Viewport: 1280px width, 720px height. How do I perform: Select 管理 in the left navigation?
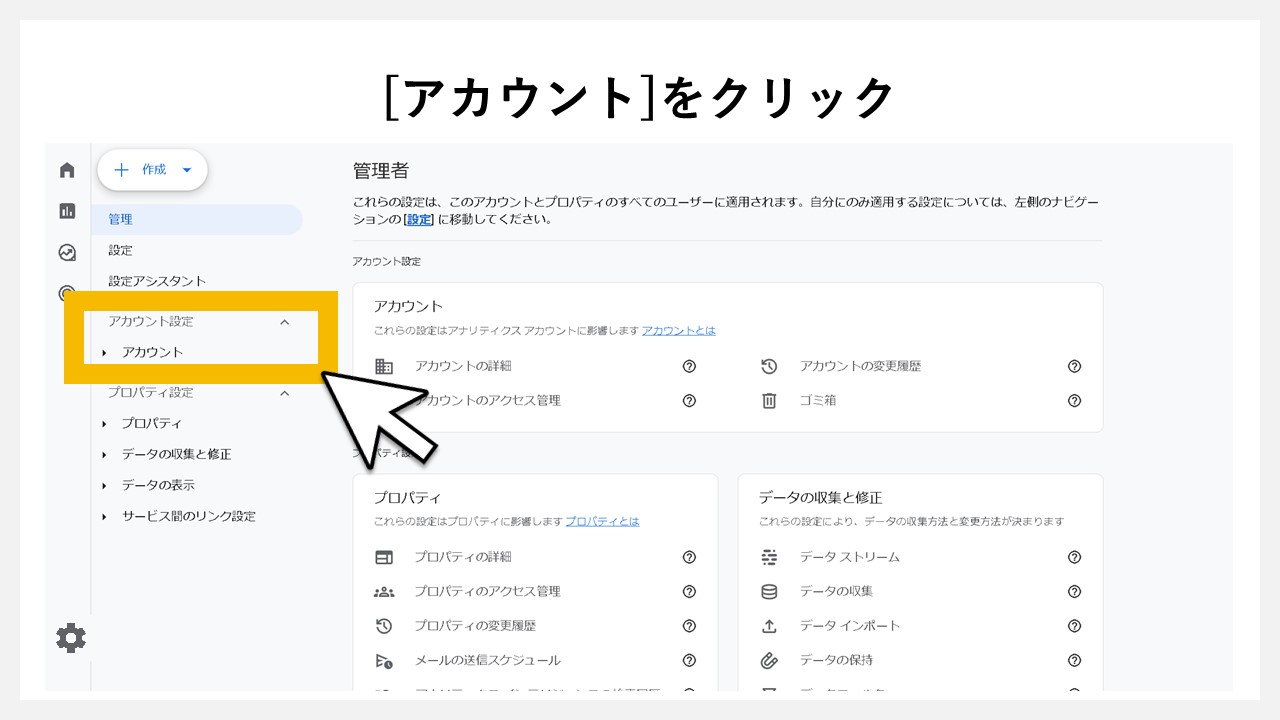(120, 219)
